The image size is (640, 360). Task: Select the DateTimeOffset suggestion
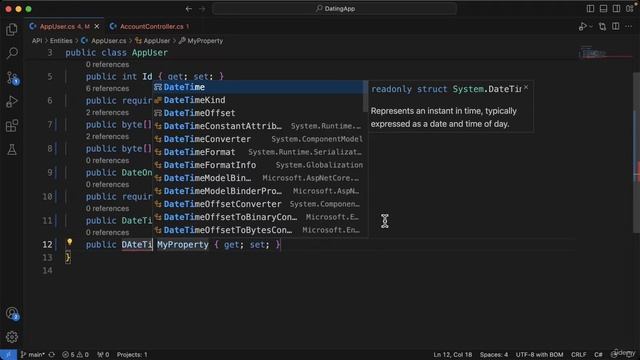click(x=258, y=113)
